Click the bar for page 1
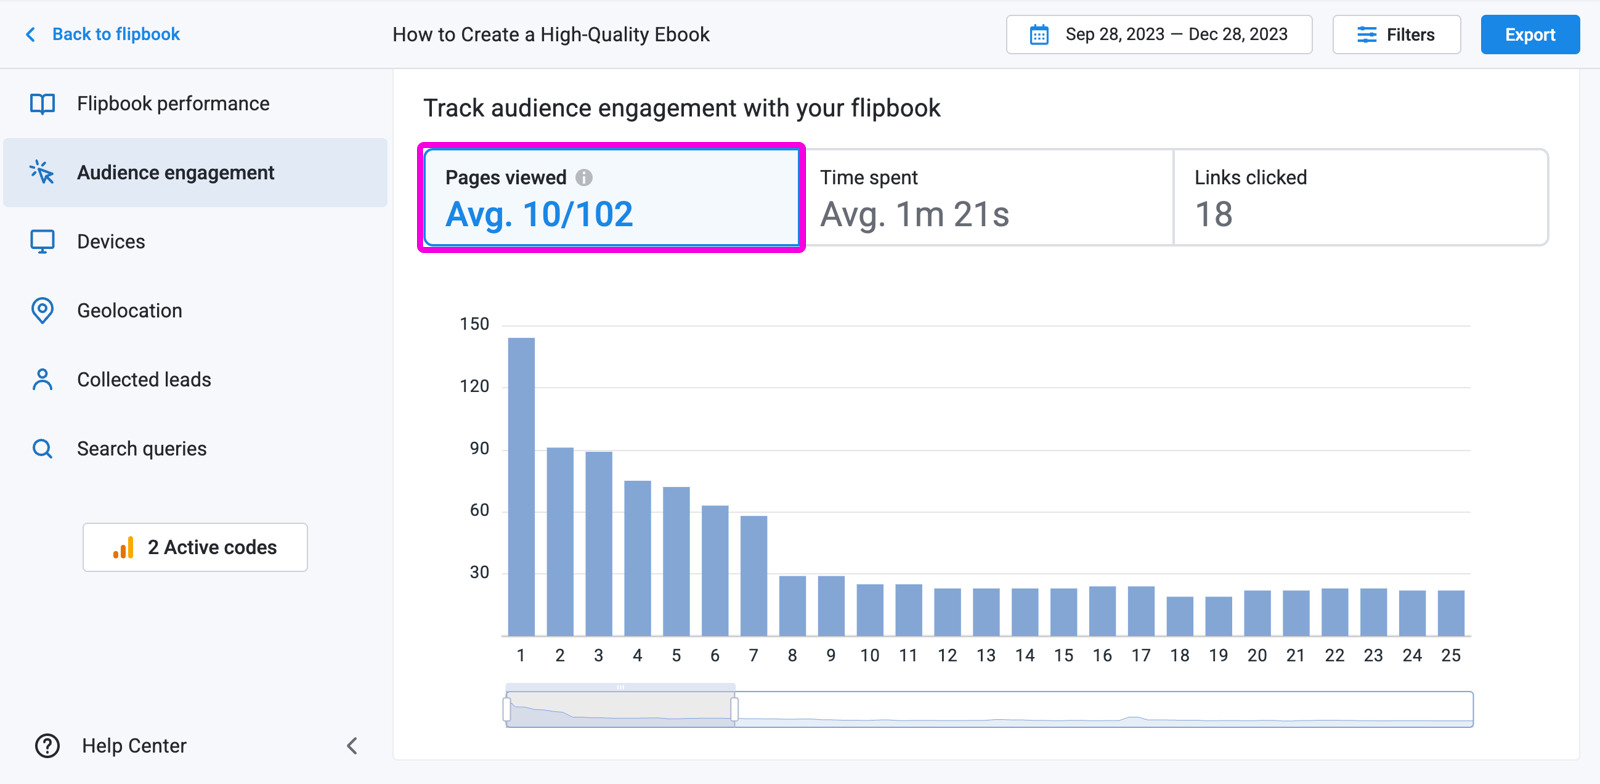Screen dimensions: 1600x784 (x=521, y=487)
